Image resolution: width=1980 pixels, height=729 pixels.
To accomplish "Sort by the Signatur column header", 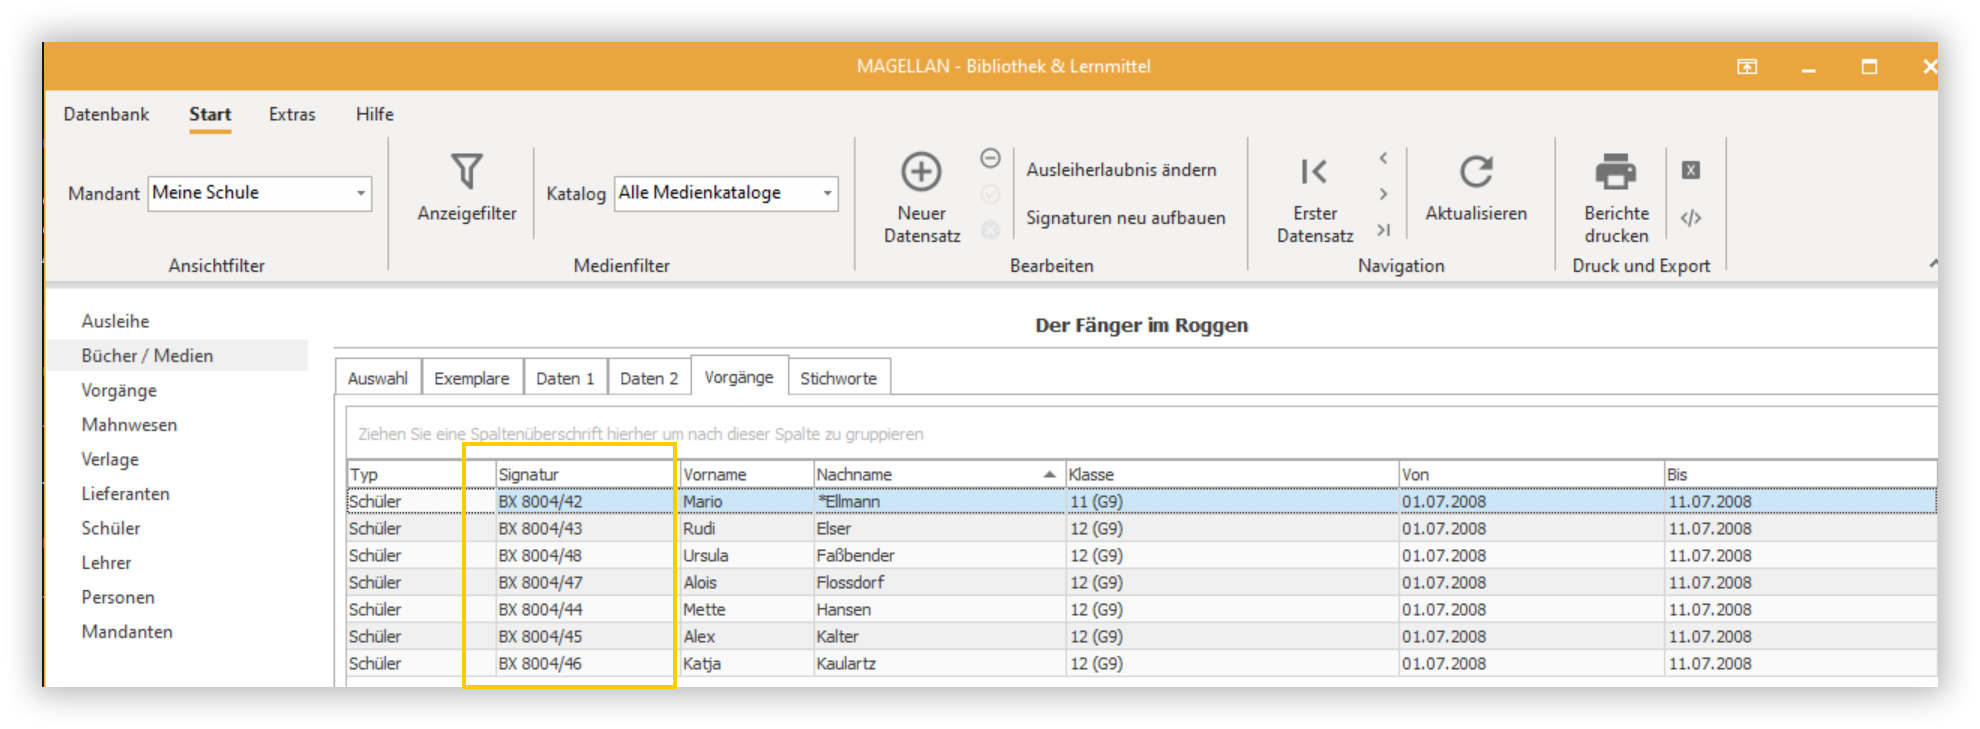I will (x=588, y=474).
